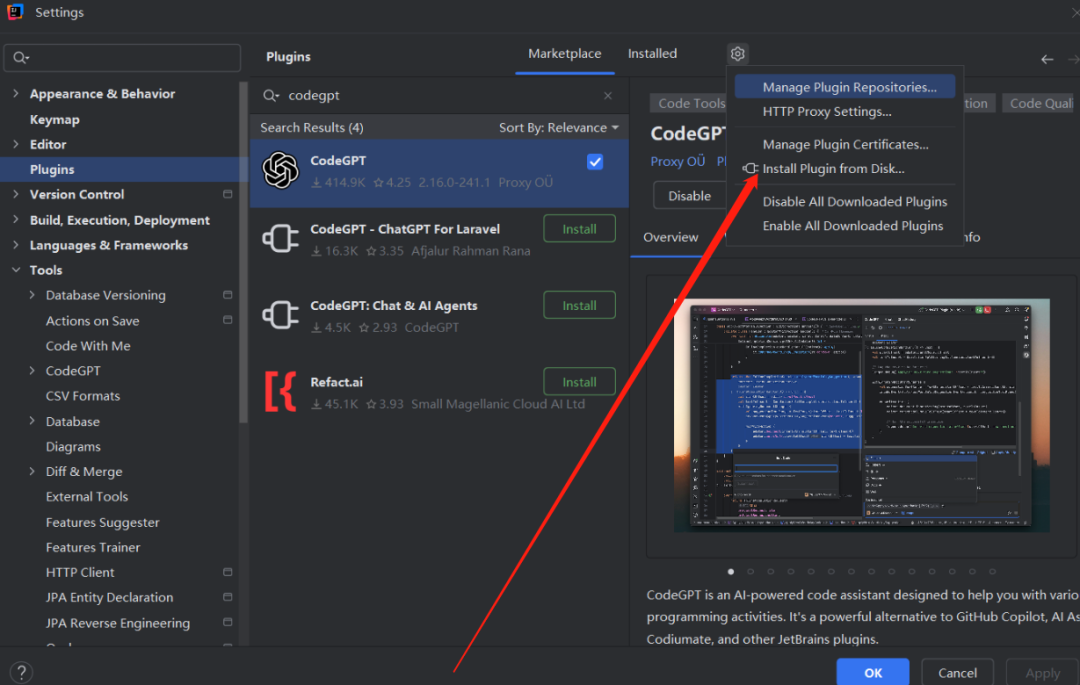This screenshot has width=1080, height=685.
Task: Click project-level icon beside Database Versioning
Action: pos(227,295)
